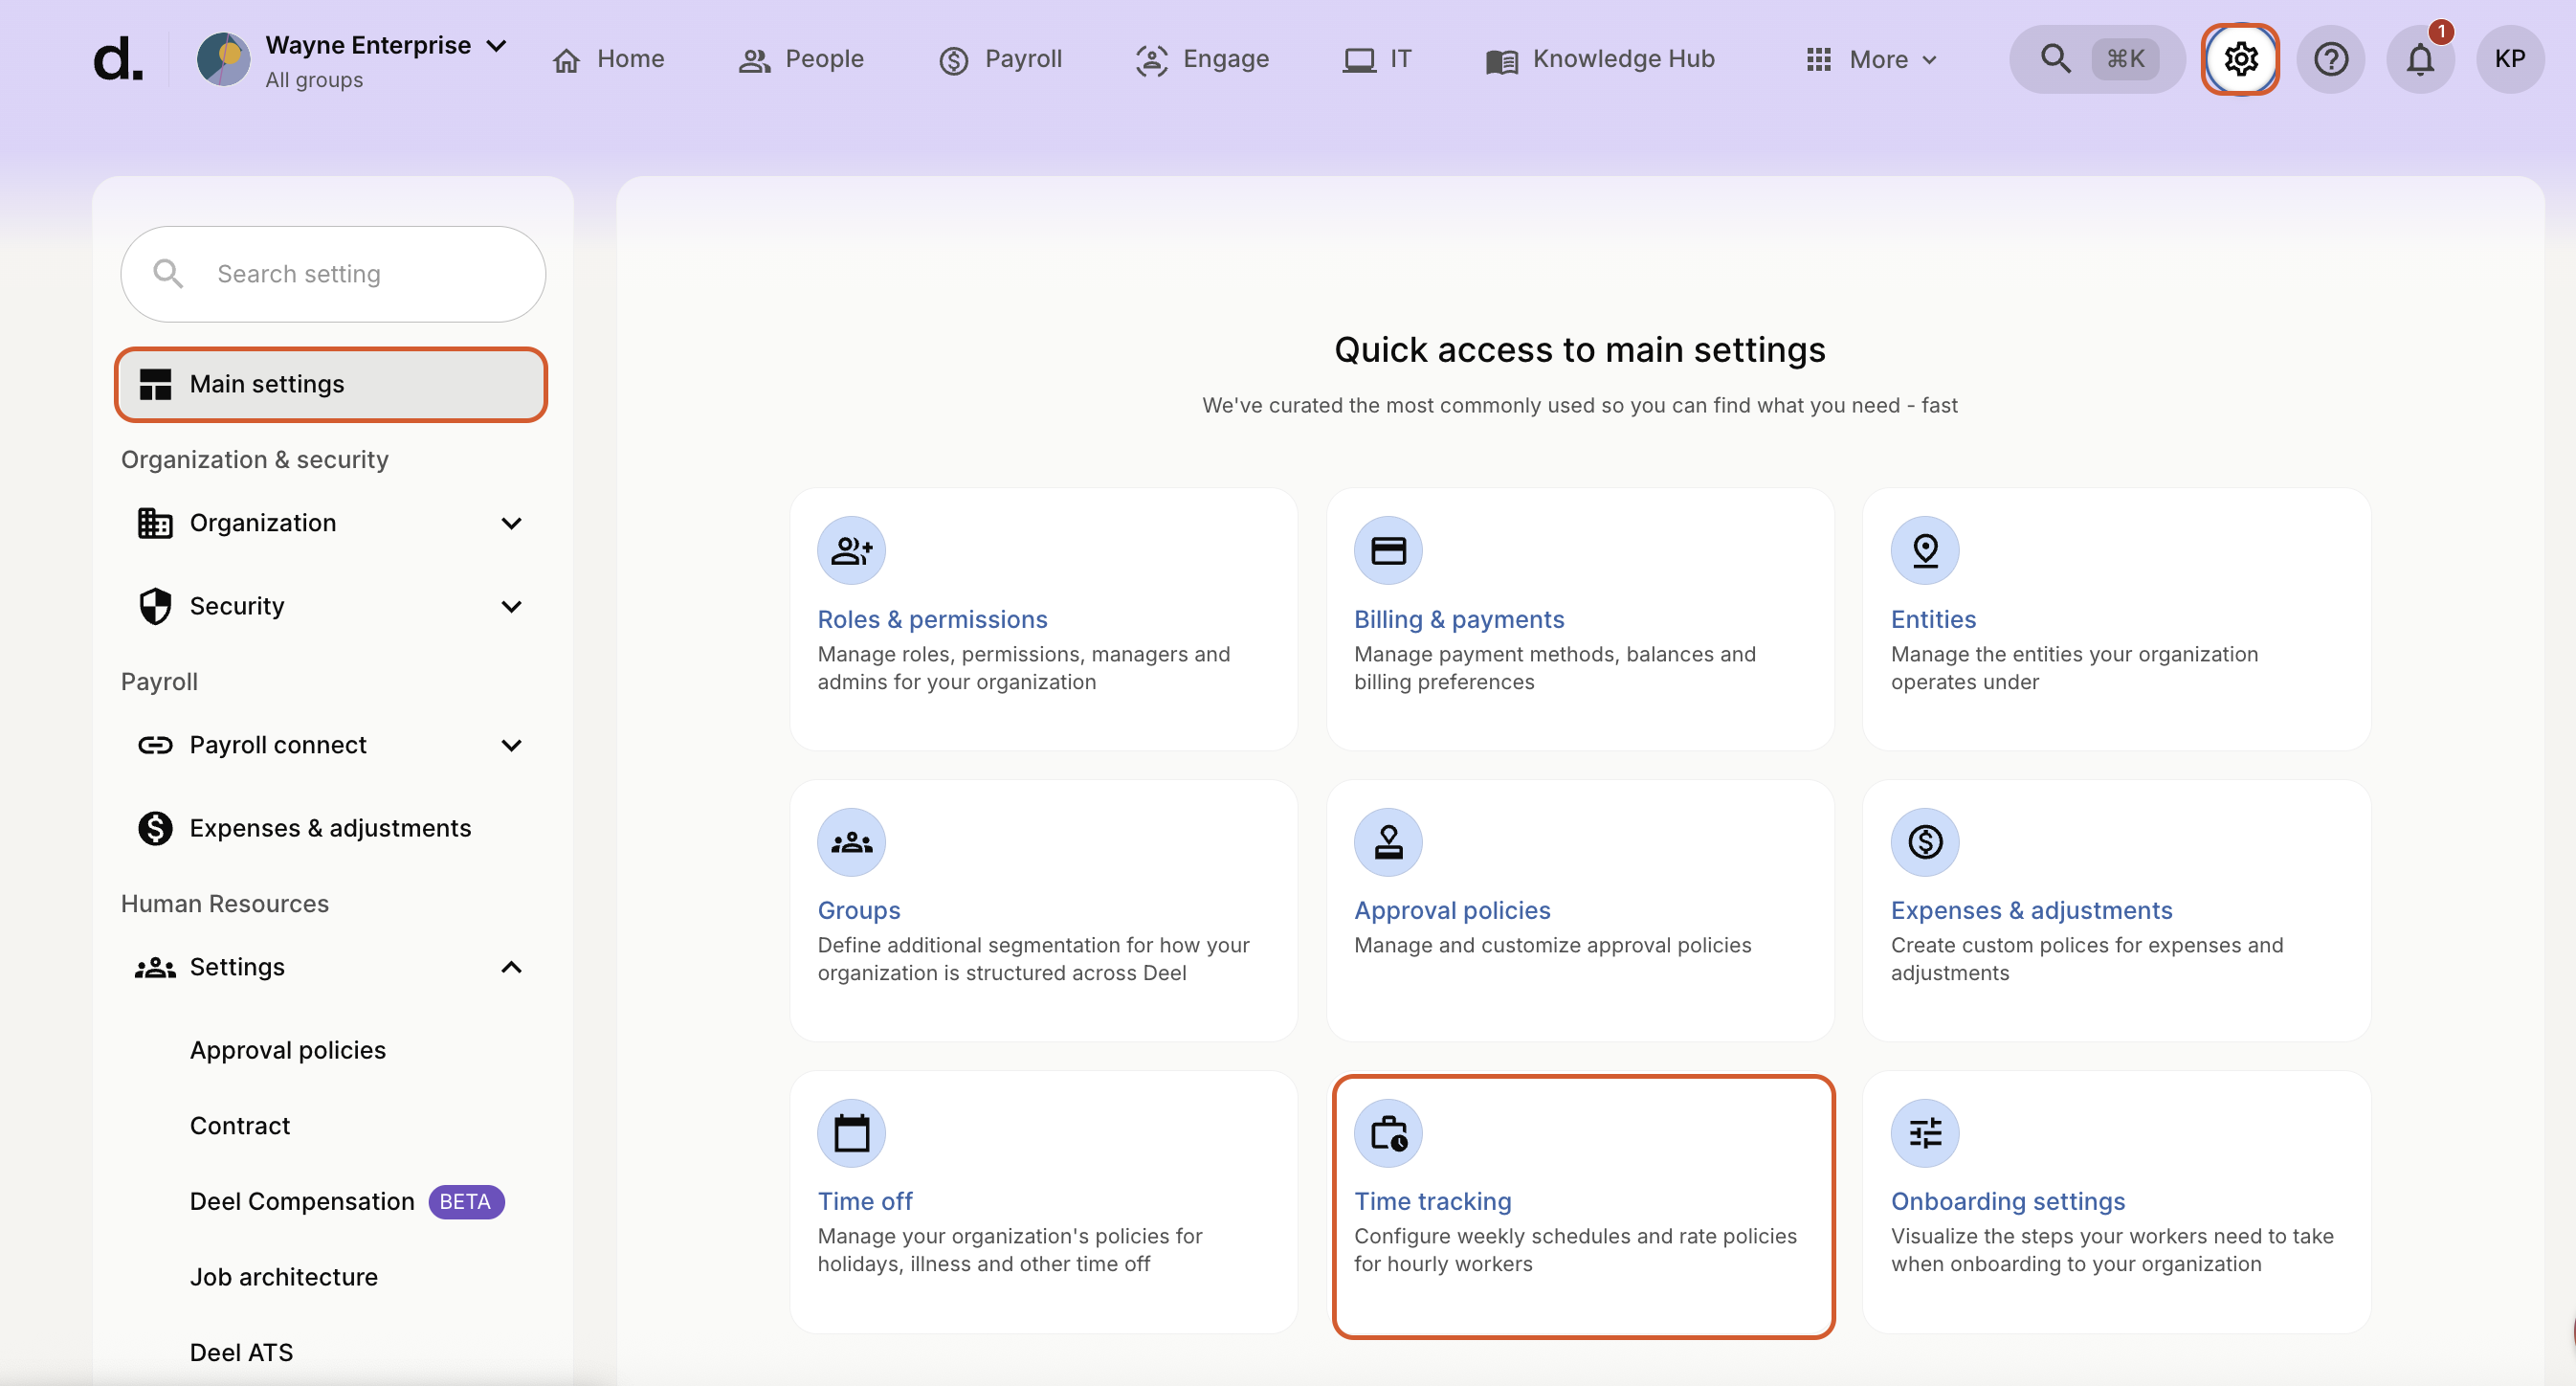
Task: Select Deel ATS in sidebar
Action: pyautogui.click(x=241, y=1353)
